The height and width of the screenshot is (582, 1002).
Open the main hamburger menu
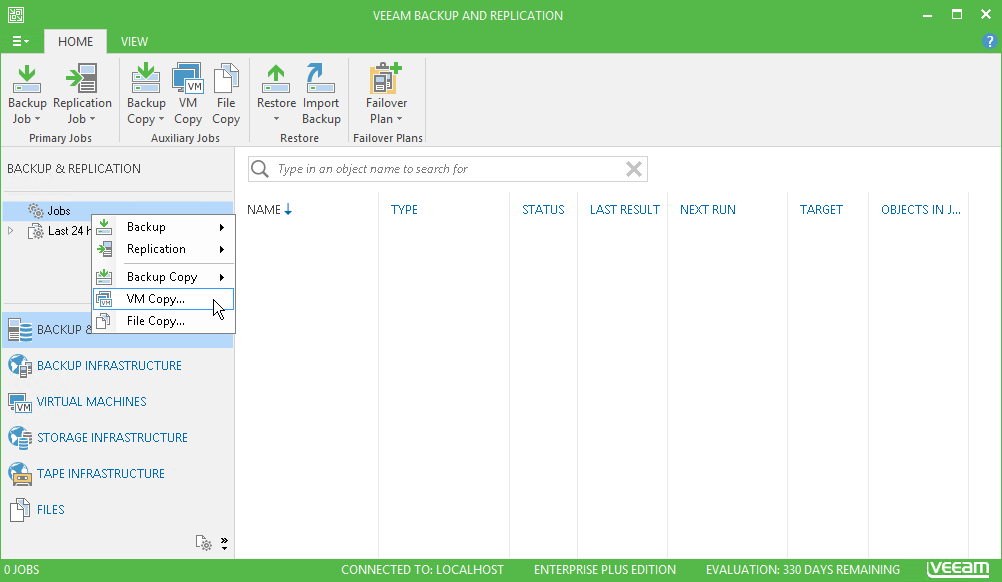20,42
